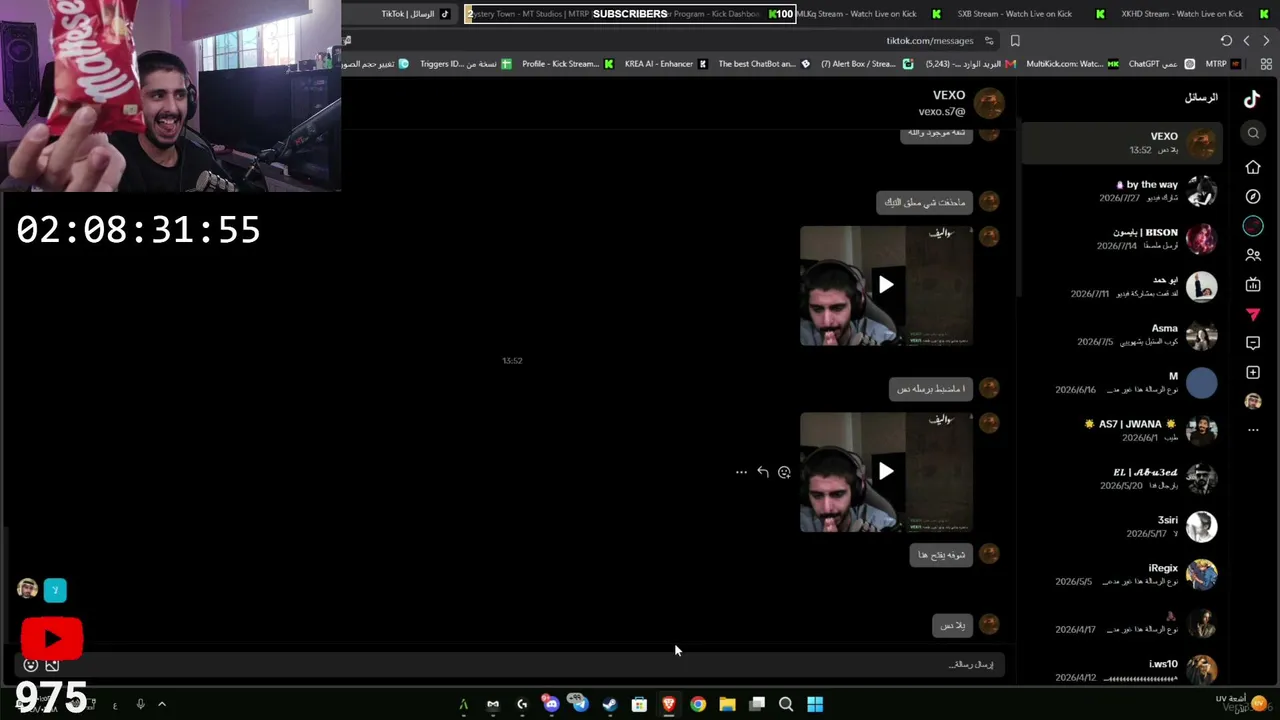This screenshot has height=720, width=1280.
Task: Open the MultiKick bookmark
Action: [x=1073, y=64]
